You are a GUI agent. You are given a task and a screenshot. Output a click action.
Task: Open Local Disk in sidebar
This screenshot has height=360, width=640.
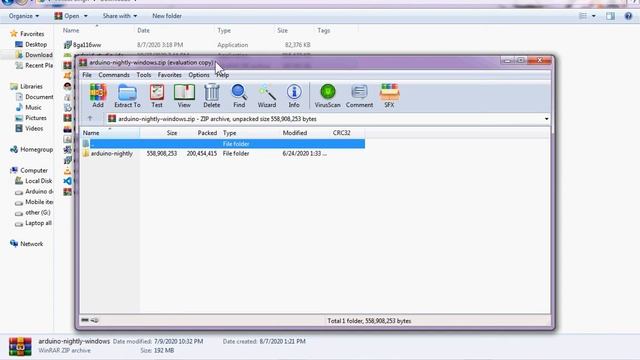pos(33,181)
